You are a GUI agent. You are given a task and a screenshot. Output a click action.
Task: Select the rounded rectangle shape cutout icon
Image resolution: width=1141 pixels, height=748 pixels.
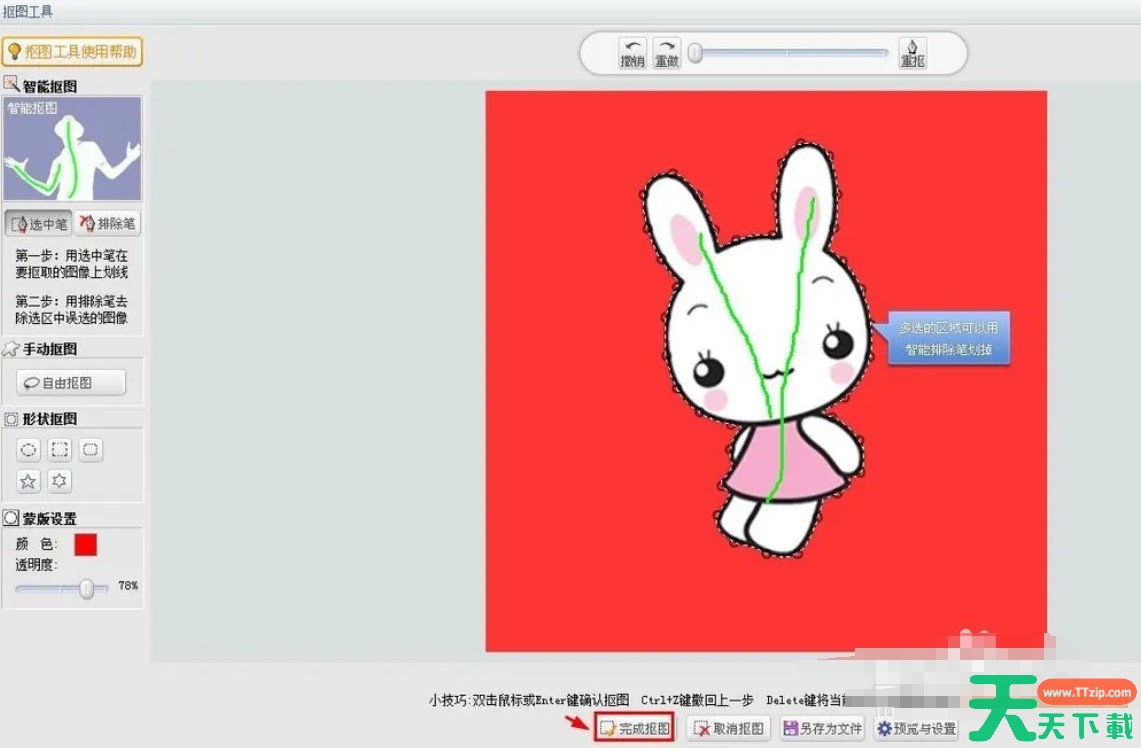91,450
